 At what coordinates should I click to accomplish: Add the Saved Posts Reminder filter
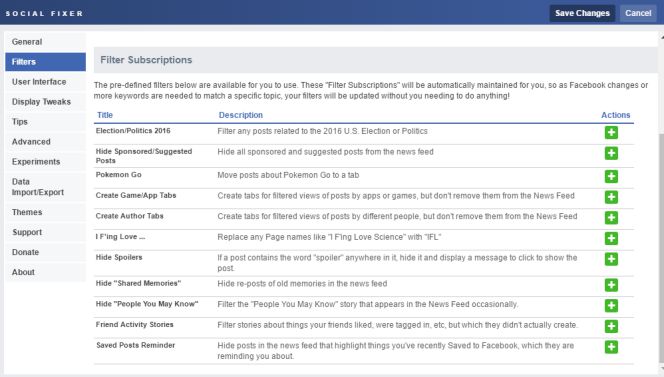[611, 347]
